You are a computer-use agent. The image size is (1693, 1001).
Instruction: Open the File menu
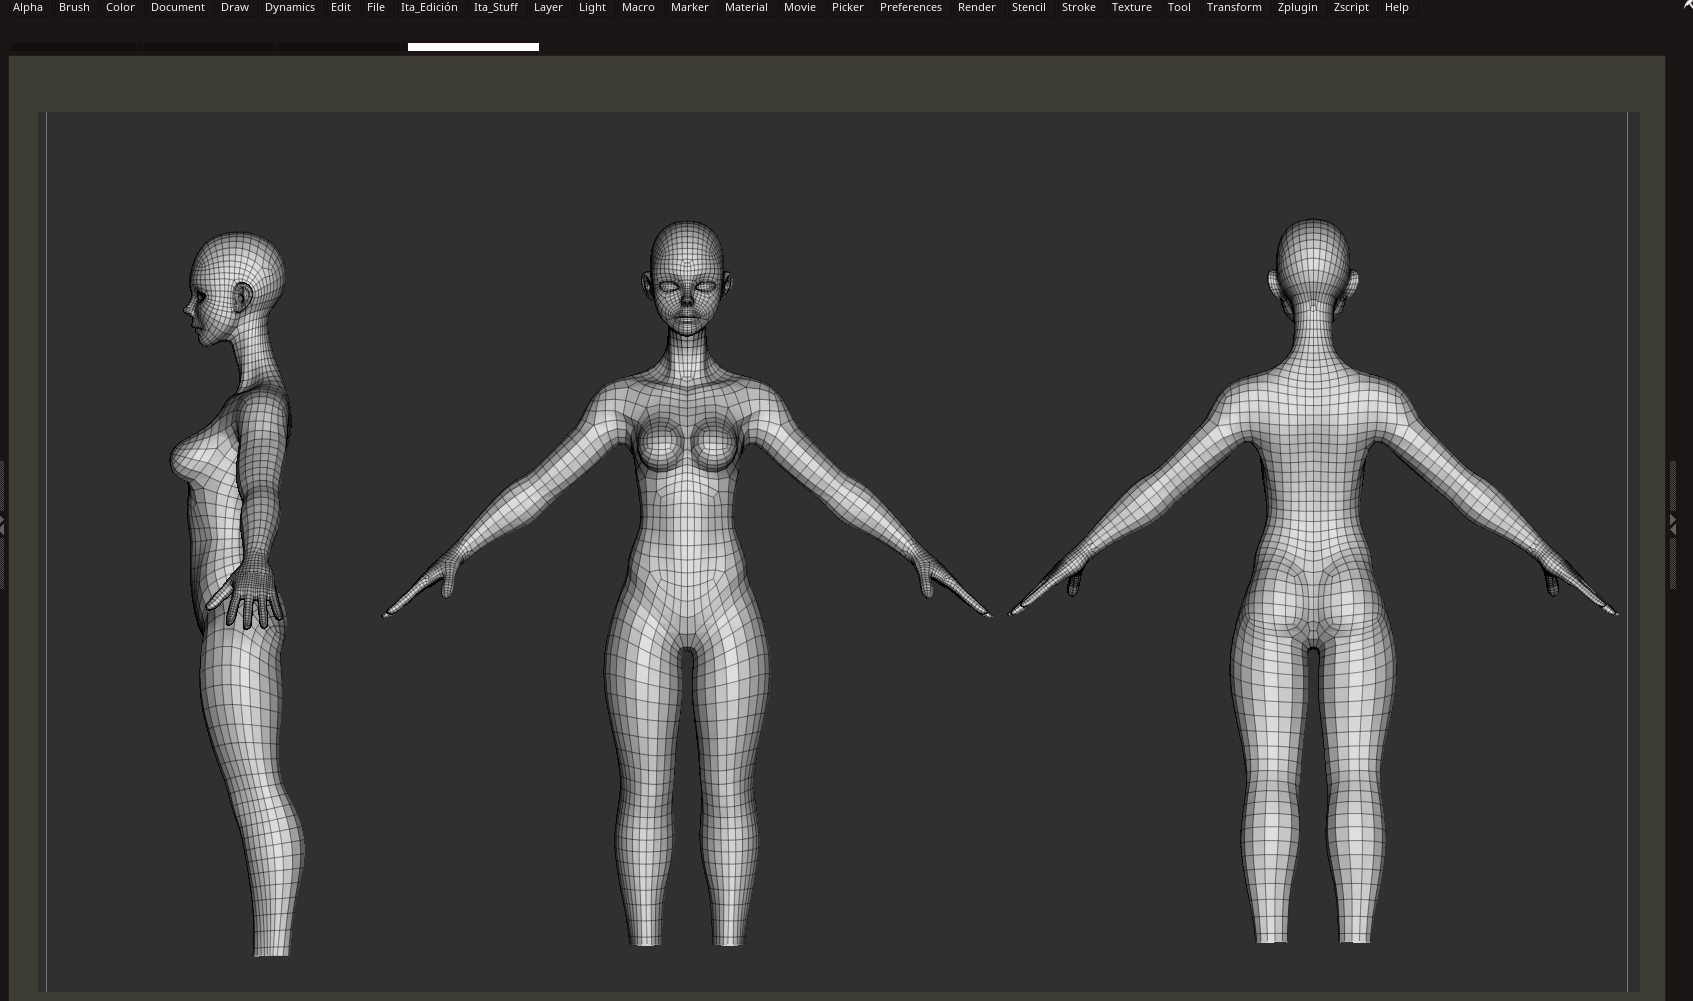(x=376, y=7)
